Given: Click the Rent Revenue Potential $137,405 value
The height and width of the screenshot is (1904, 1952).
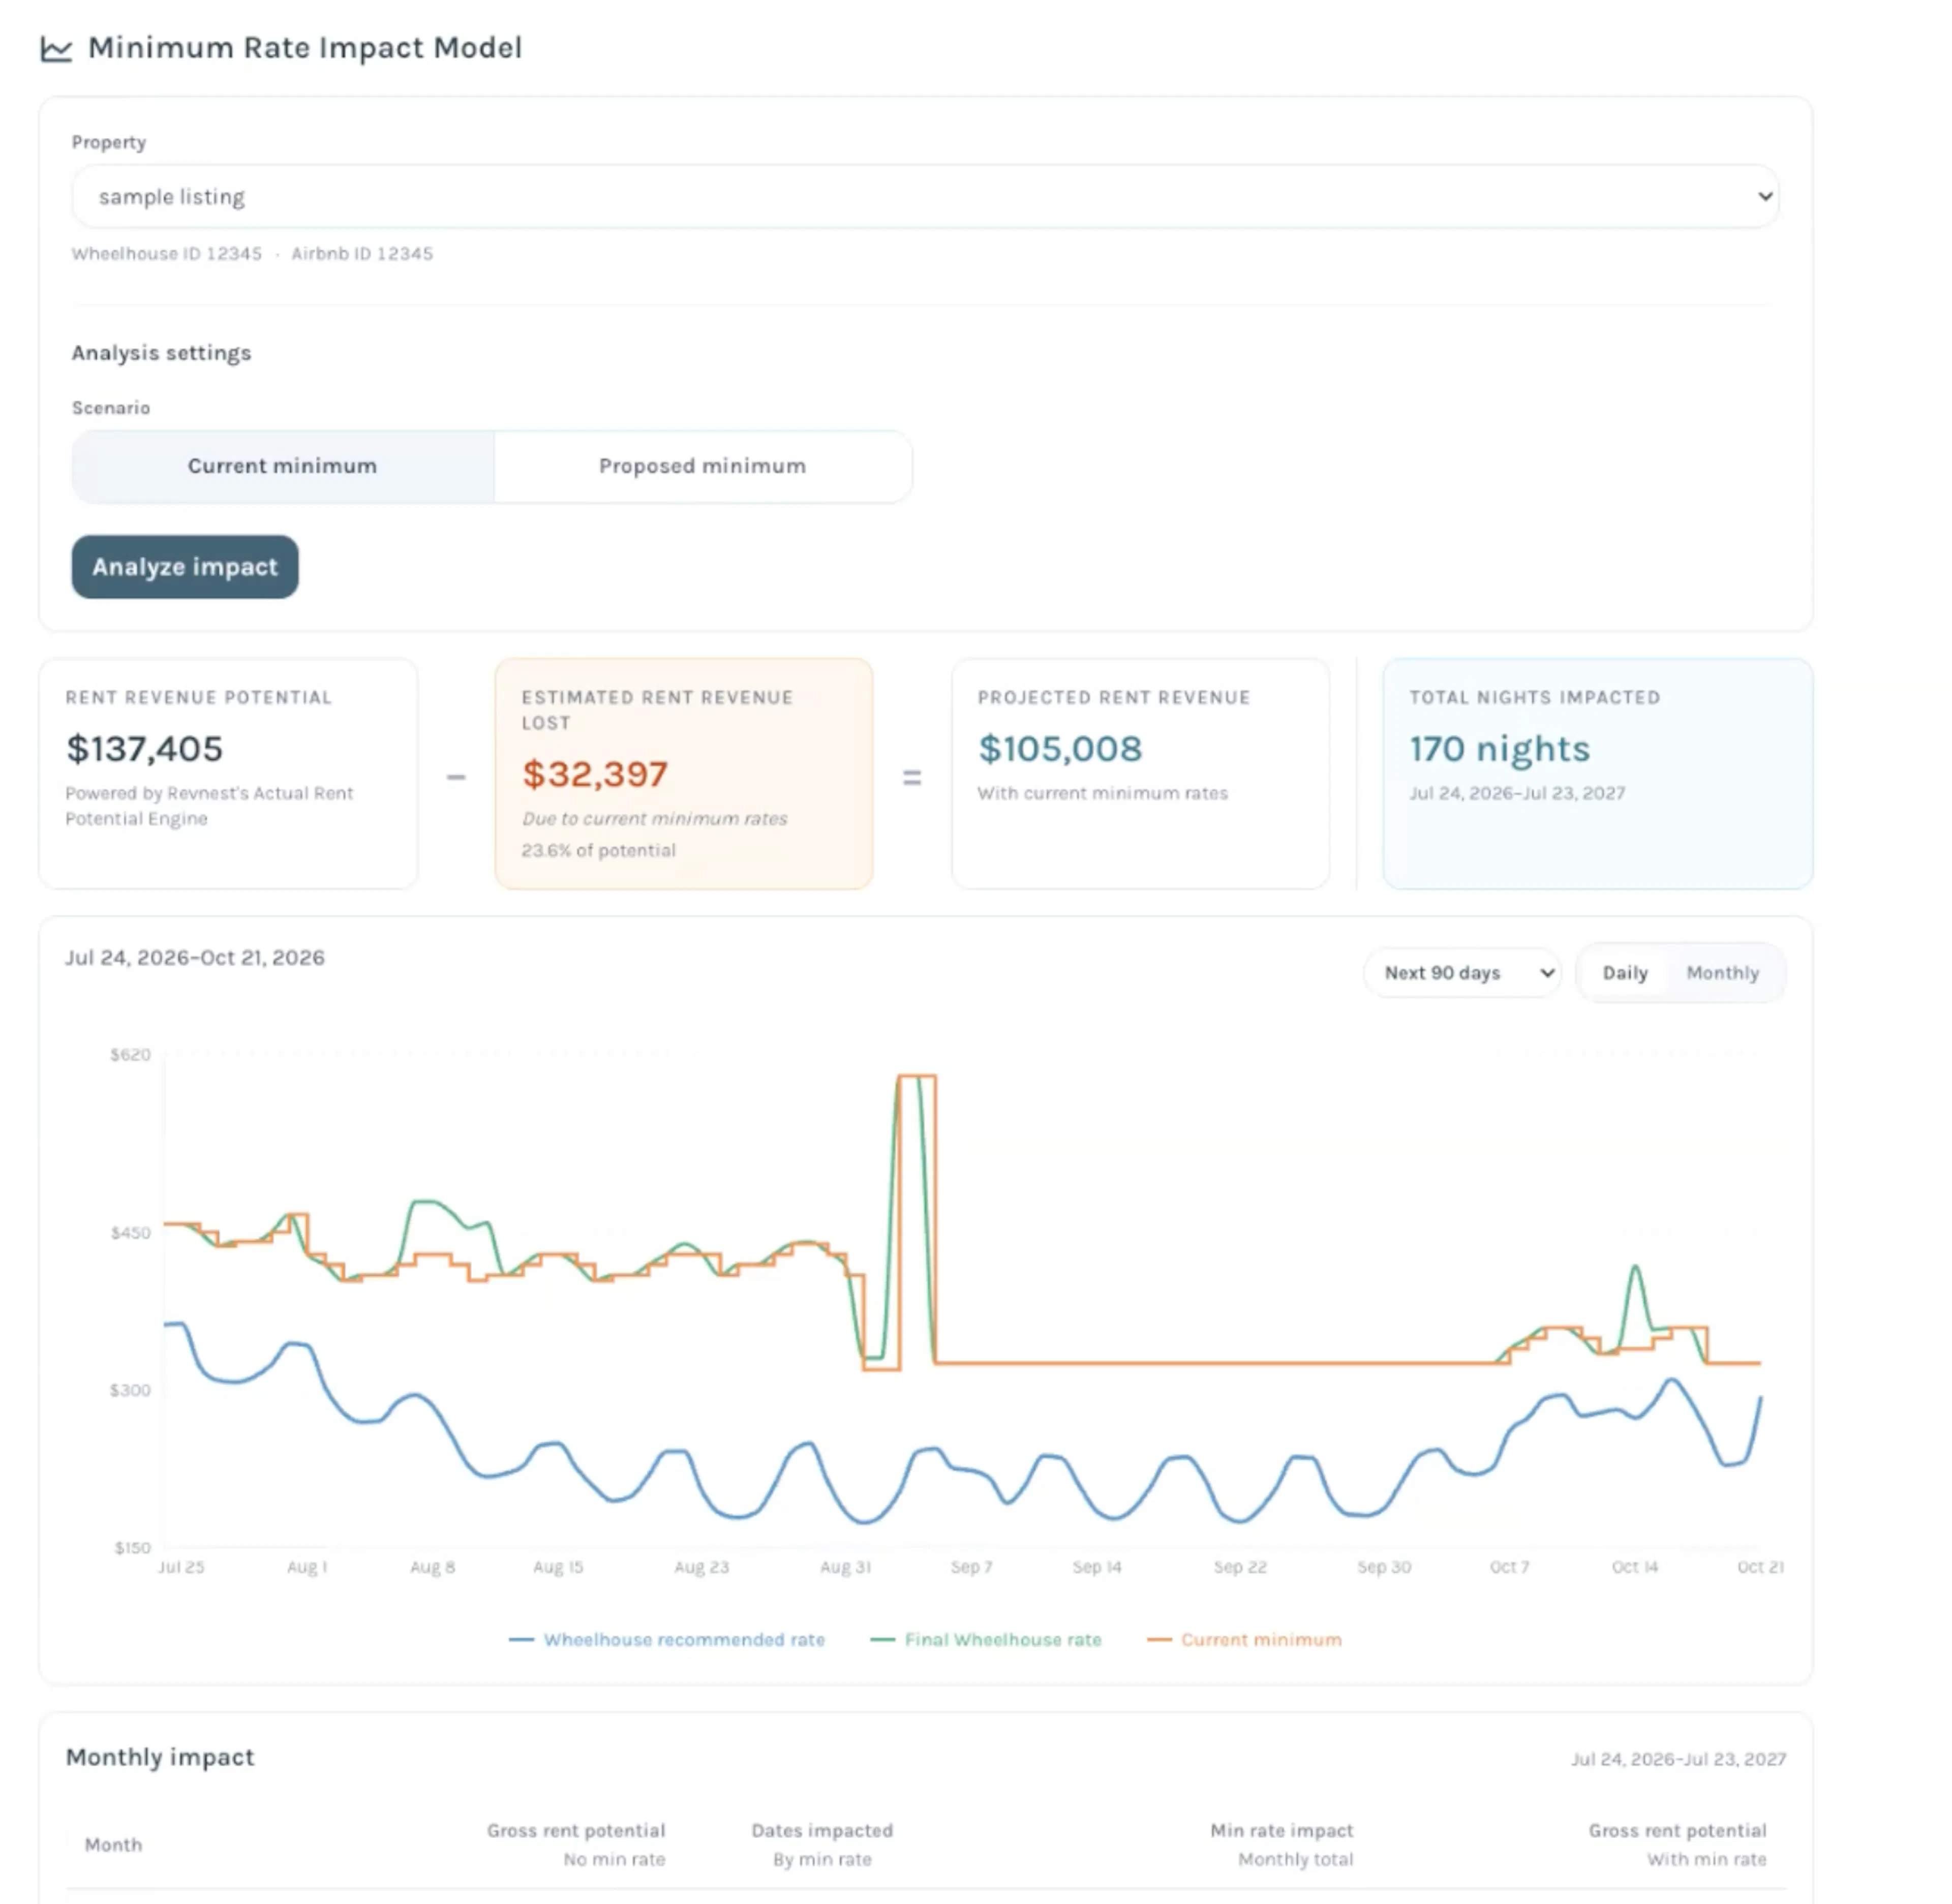Looking at the screenshot, I should 144,749.
